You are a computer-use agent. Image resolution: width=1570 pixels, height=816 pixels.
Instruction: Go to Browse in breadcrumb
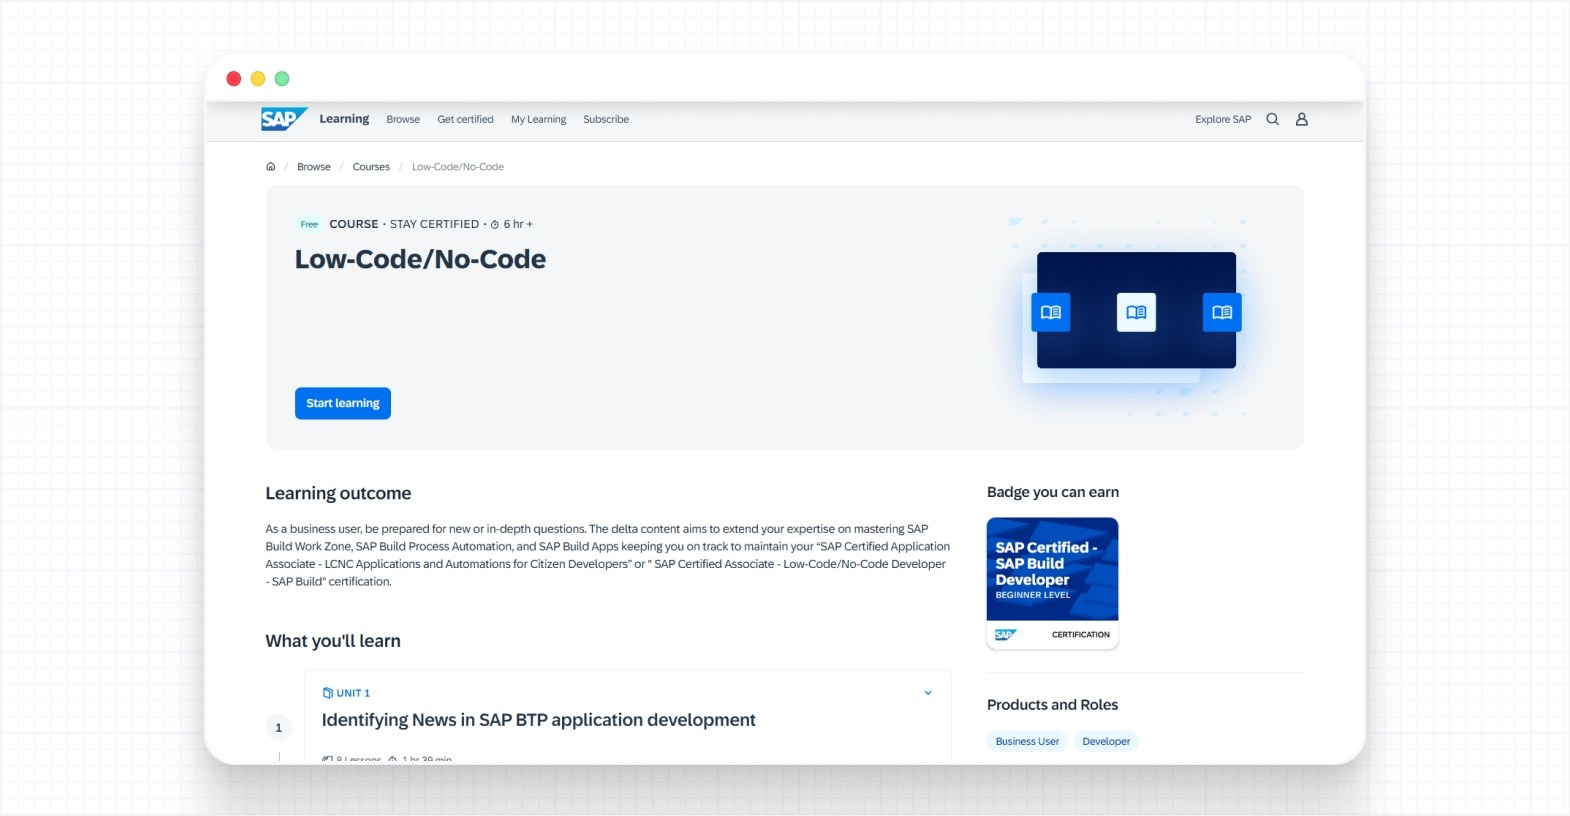(314, 167)
